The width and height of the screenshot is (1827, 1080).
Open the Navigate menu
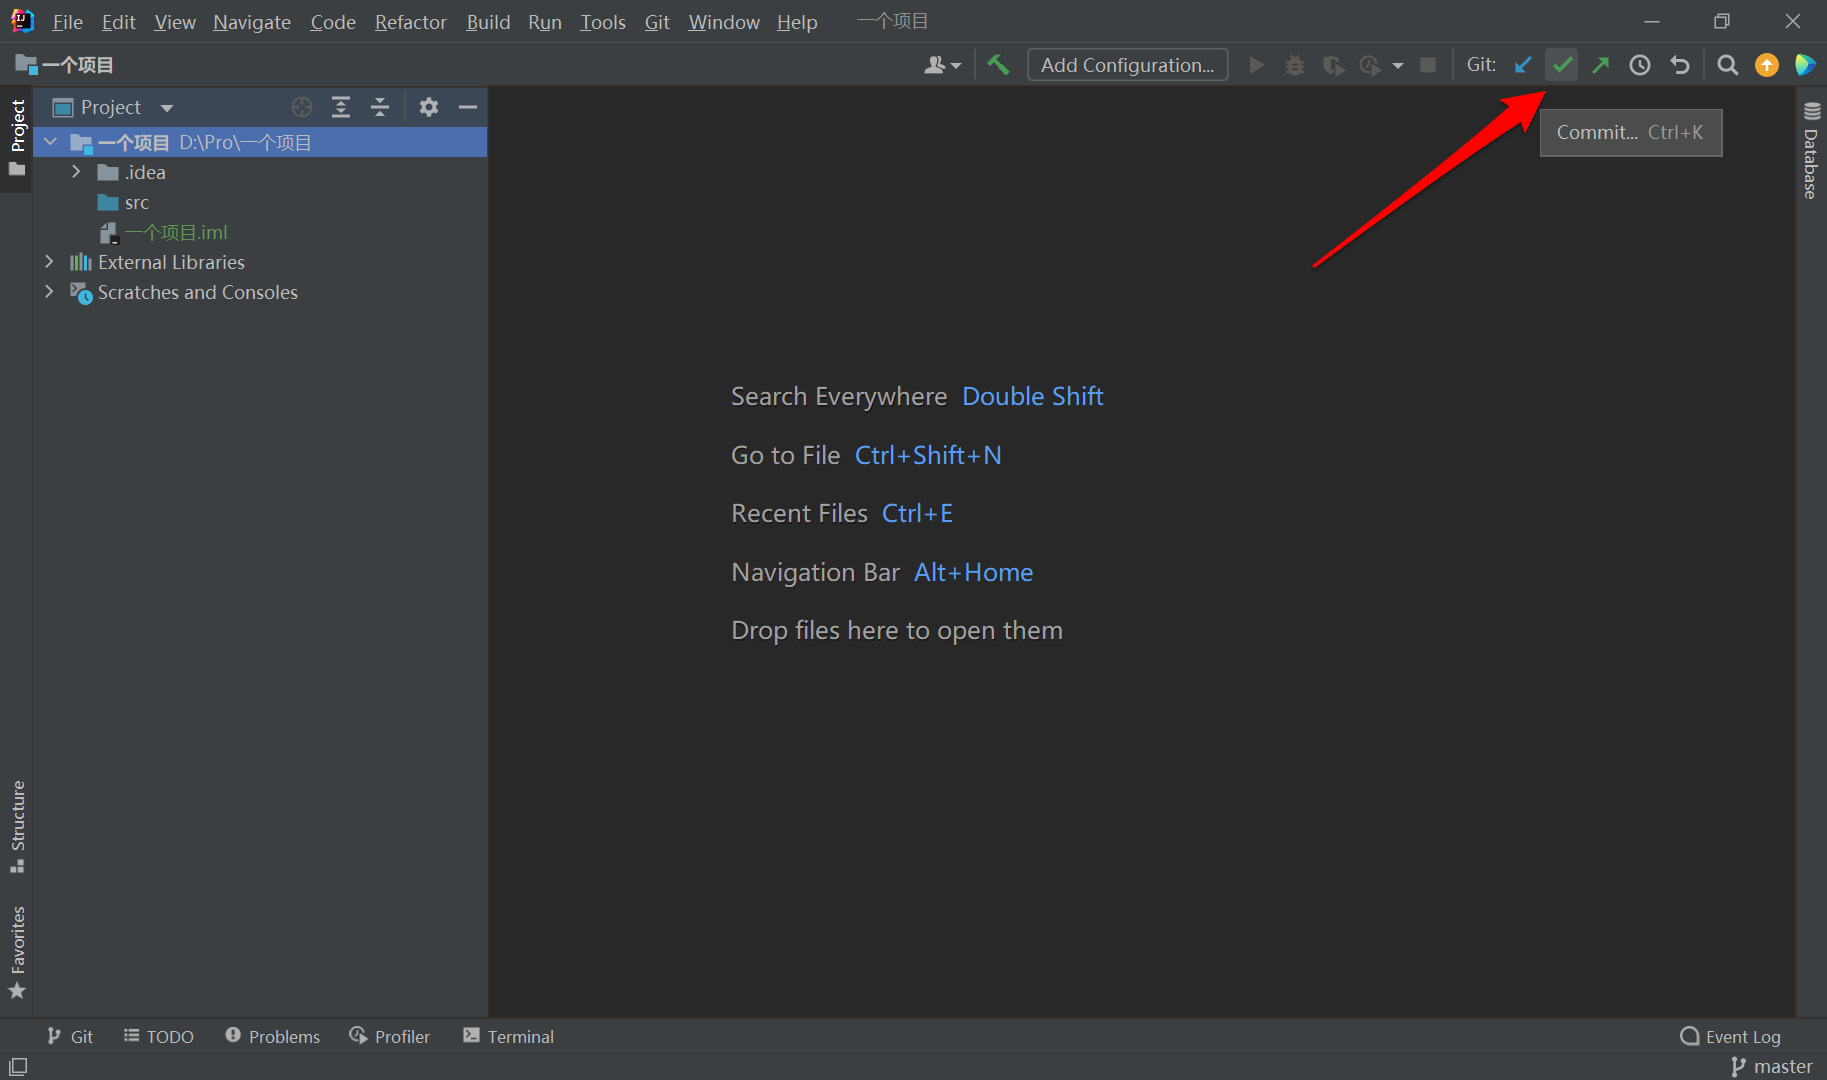pos(252,22)
